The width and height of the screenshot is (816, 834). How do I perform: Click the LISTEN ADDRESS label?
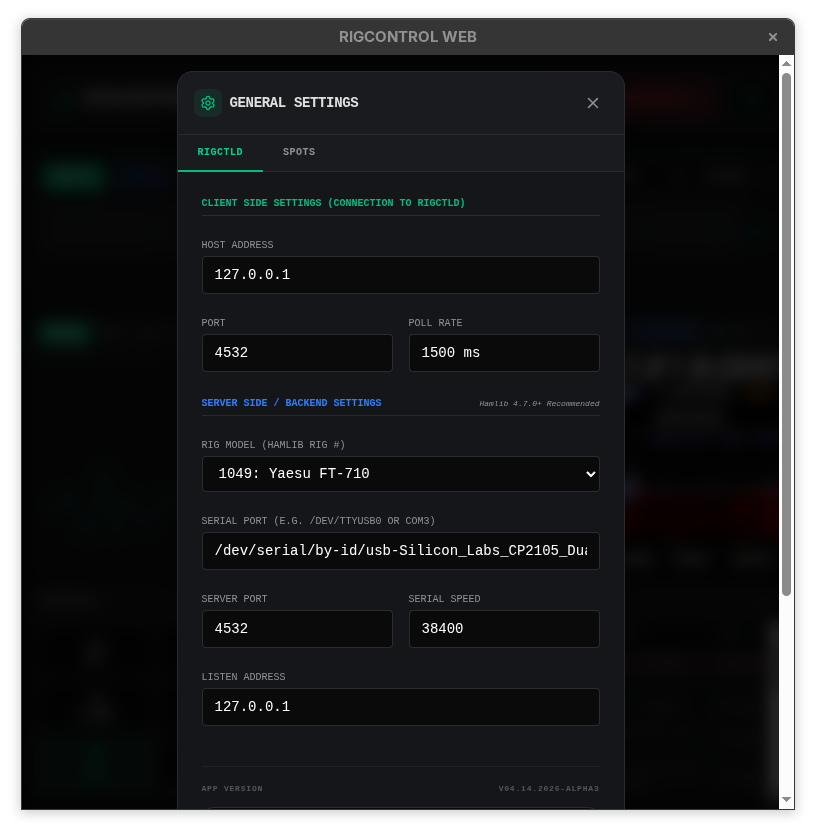tap(244, 677)
